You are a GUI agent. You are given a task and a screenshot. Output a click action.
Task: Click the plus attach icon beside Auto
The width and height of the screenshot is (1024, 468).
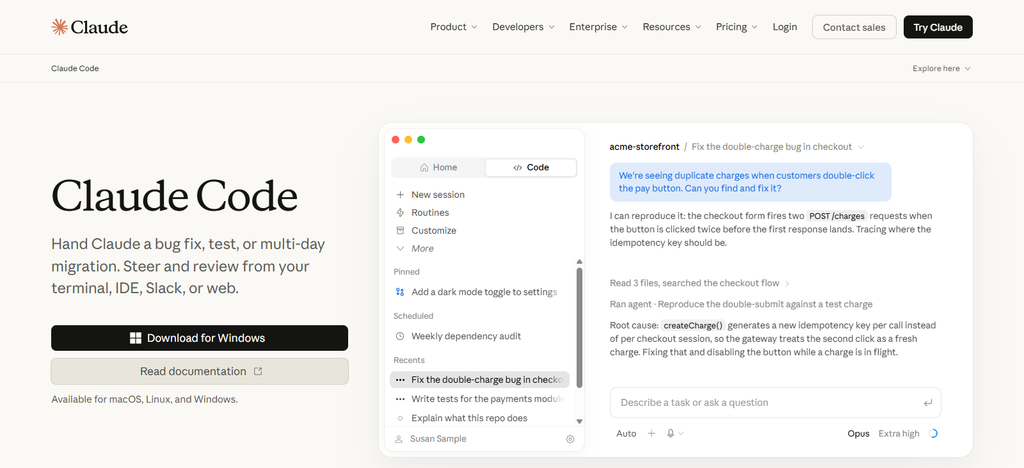tap(651, 433)
